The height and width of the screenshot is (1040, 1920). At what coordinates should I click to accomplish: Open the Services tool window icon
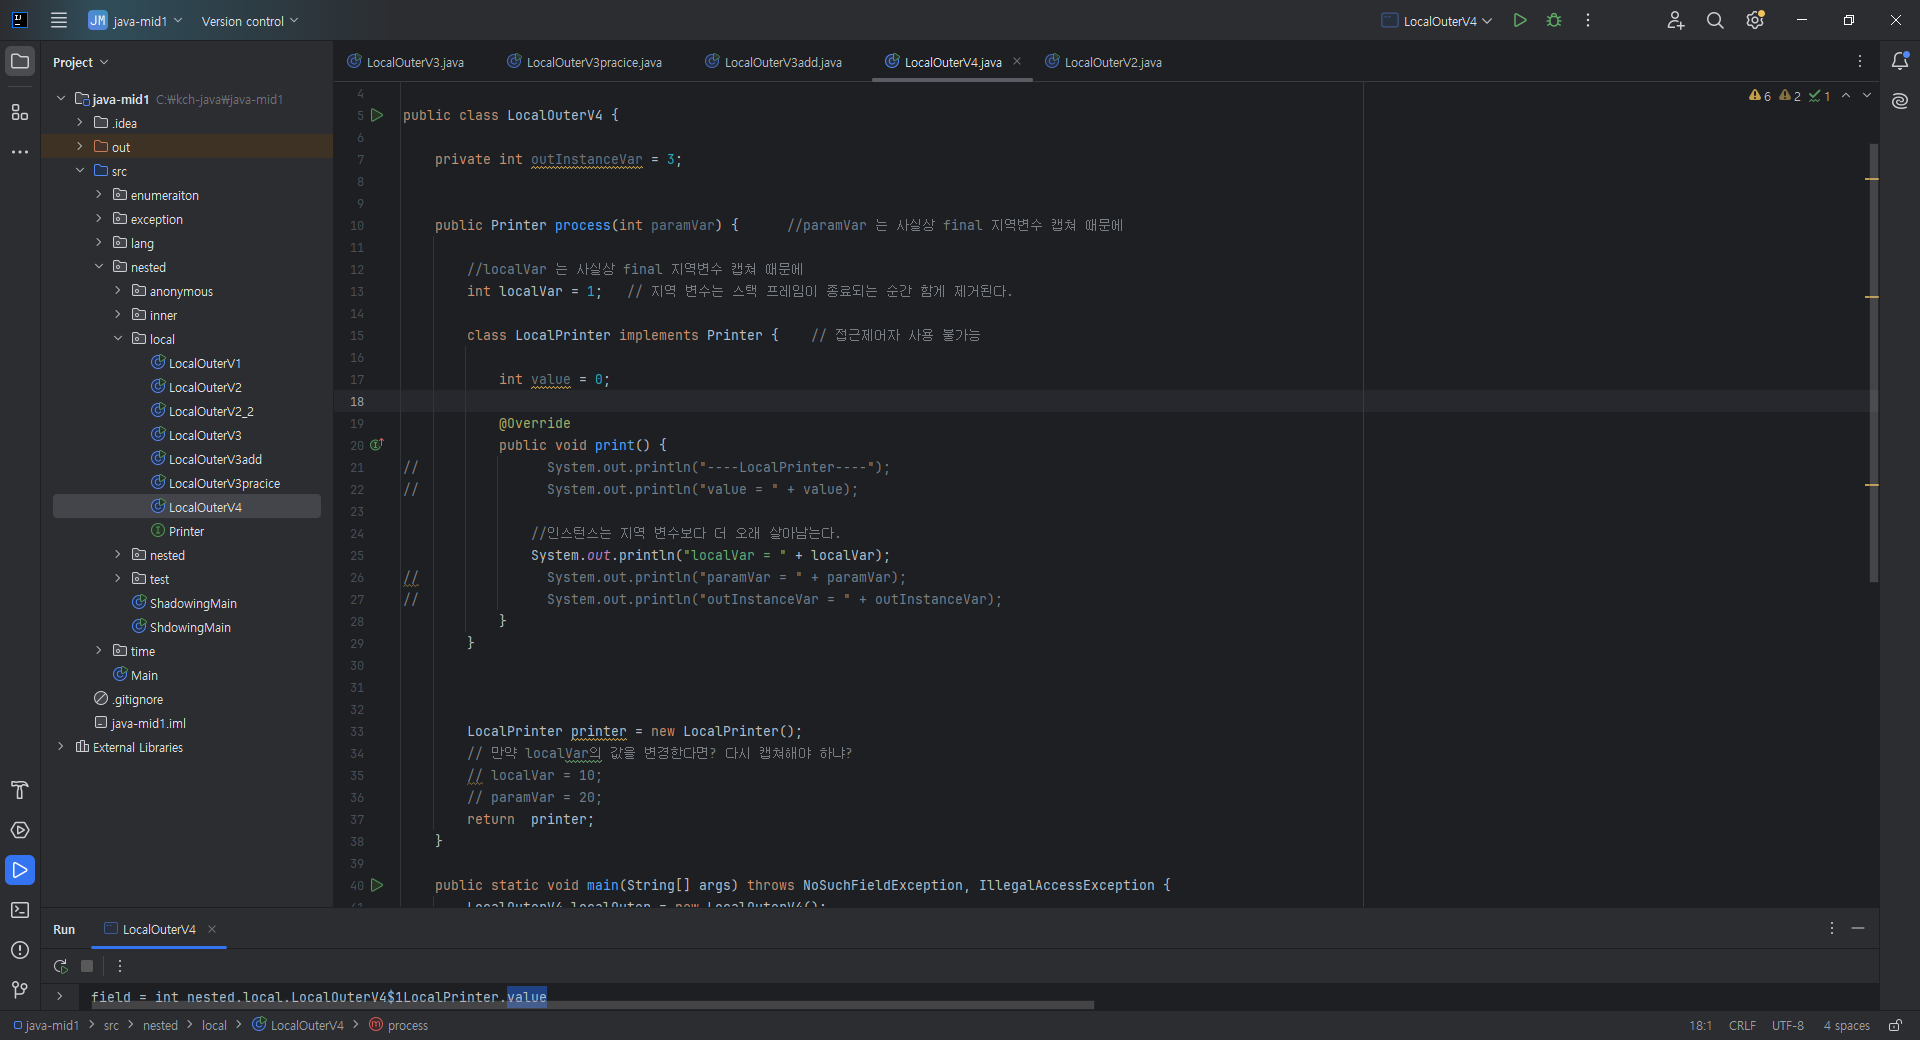point(20,830)
